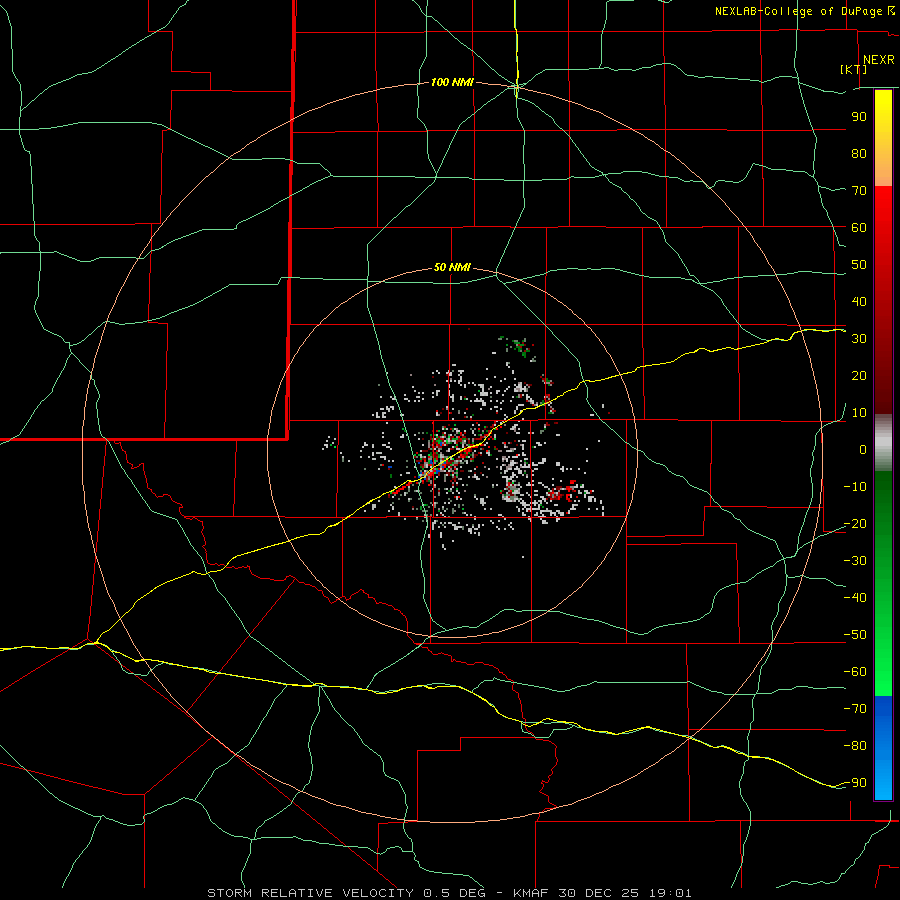Click the -50 value on the velocity scale

tap(855, 635)
